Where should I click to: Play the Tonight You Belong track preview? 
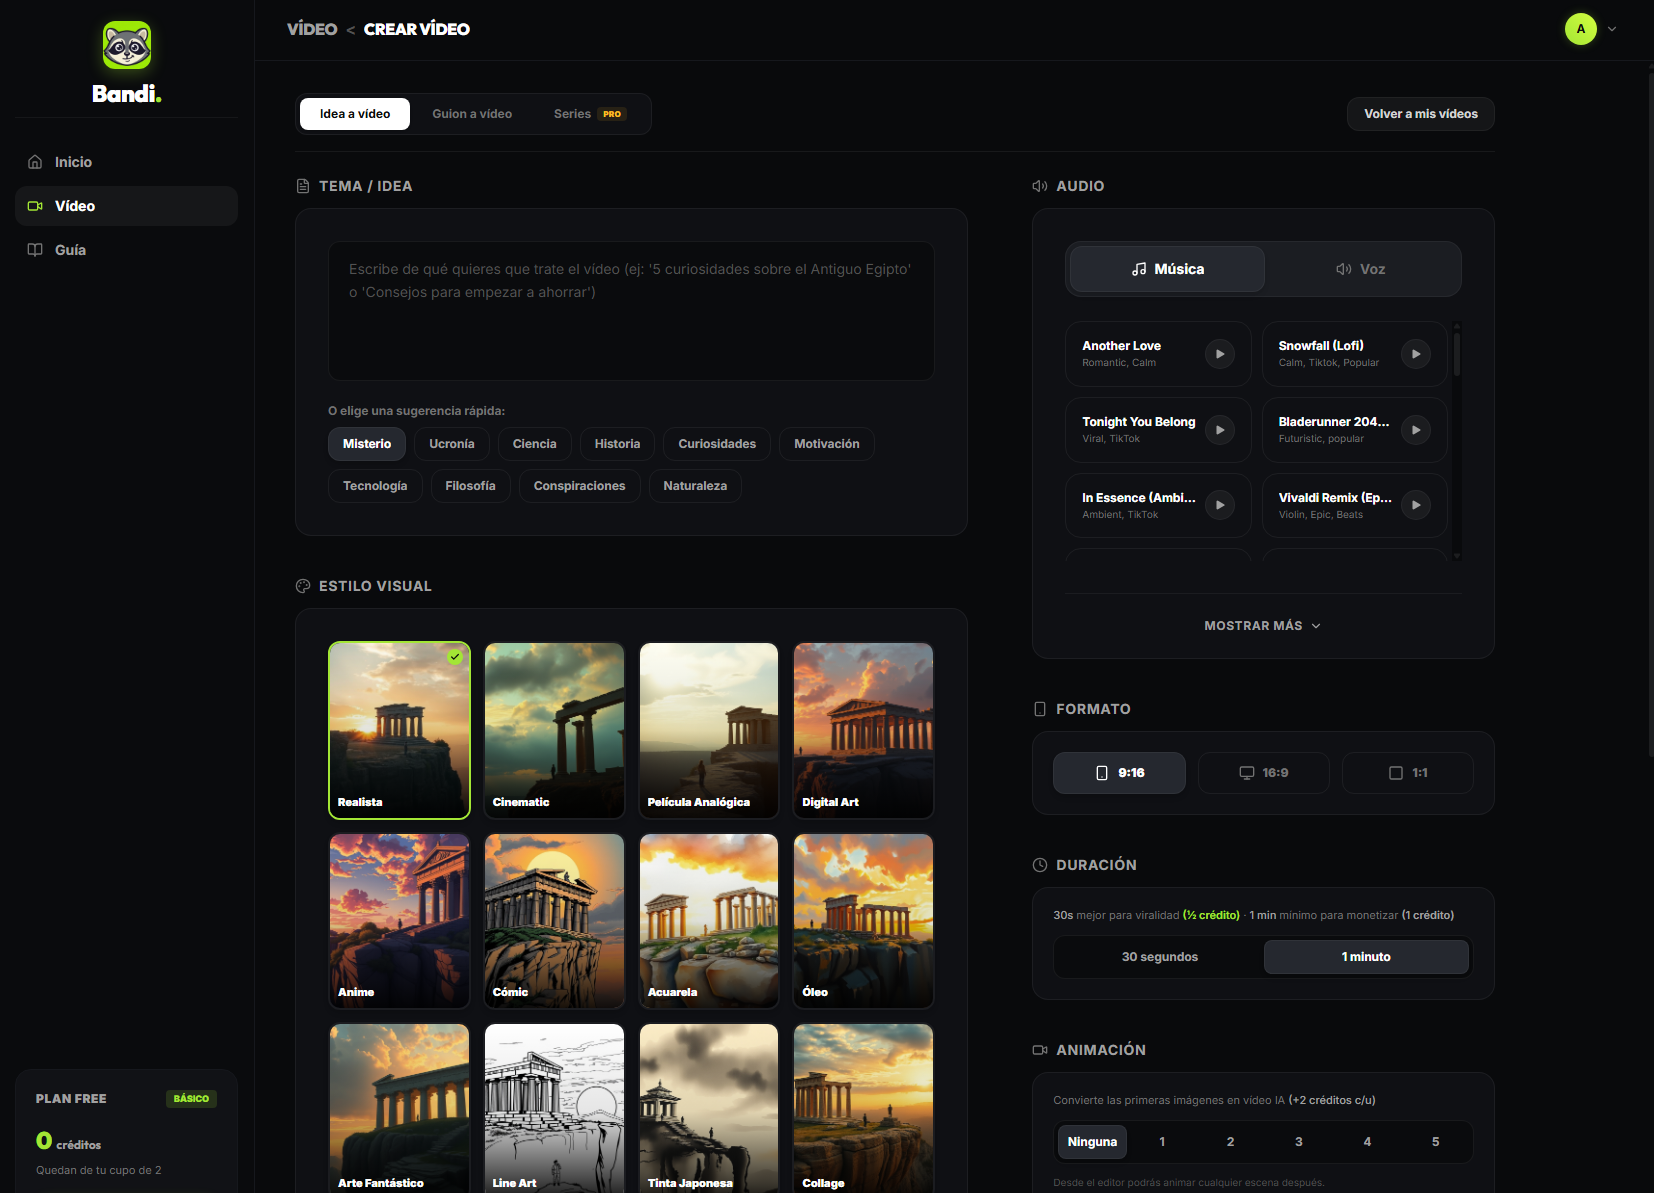1220,430
